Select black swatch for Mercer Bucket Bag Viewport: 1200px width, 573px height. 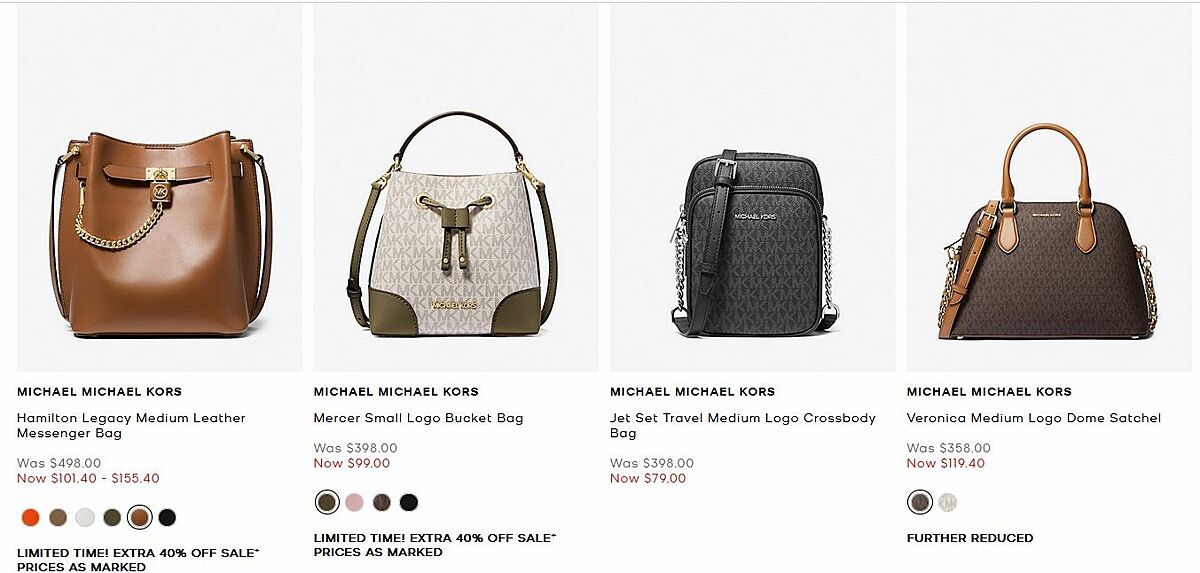[x=409, y=502]
